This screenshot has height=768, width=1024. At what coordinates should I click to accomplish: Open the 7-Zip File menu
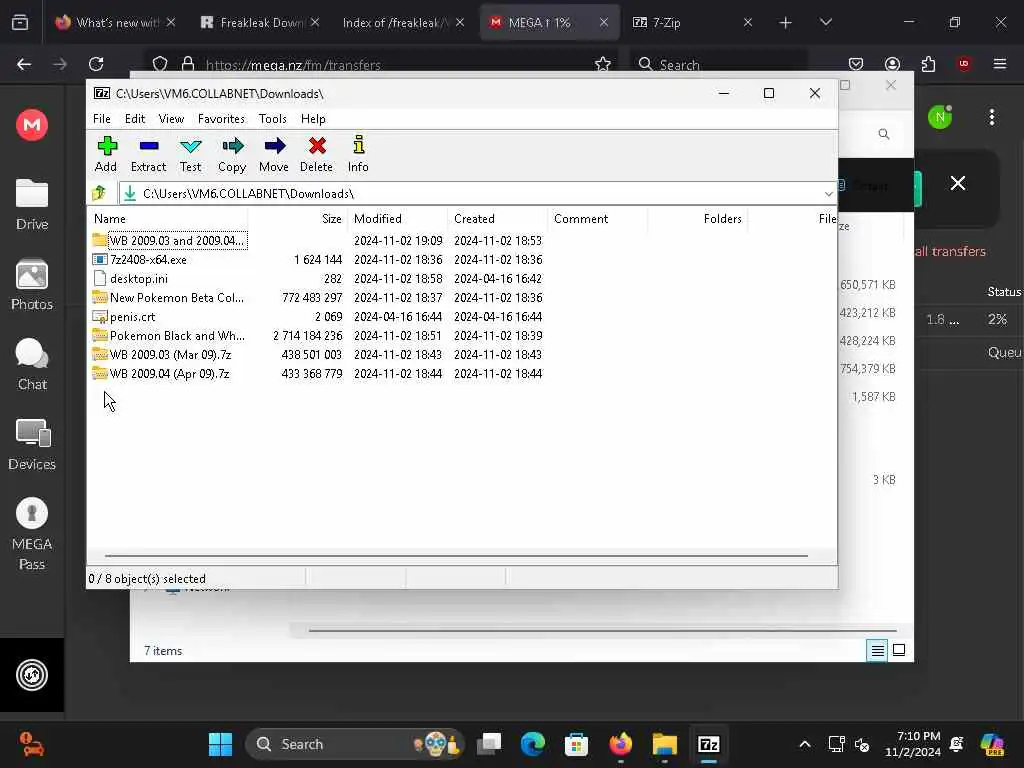coord(102,119)
